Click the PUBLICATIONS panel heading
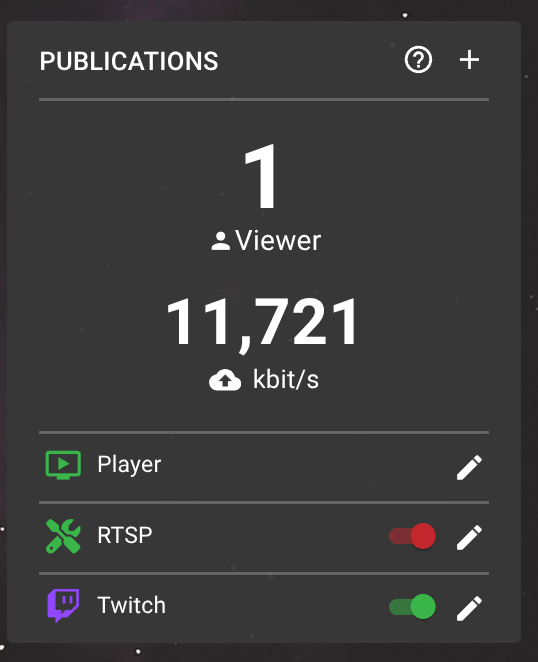This screenshot has width=538, height=662. coord(129,61)
